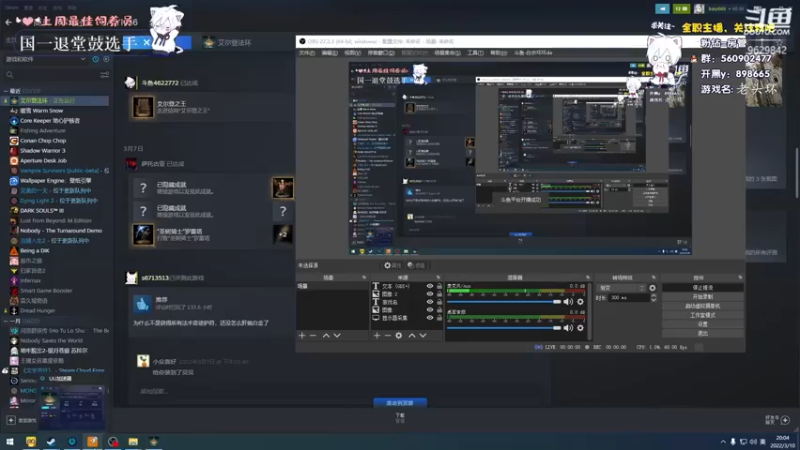Collapse the 最近 games group
800x450 pixels.
[6, 91]
